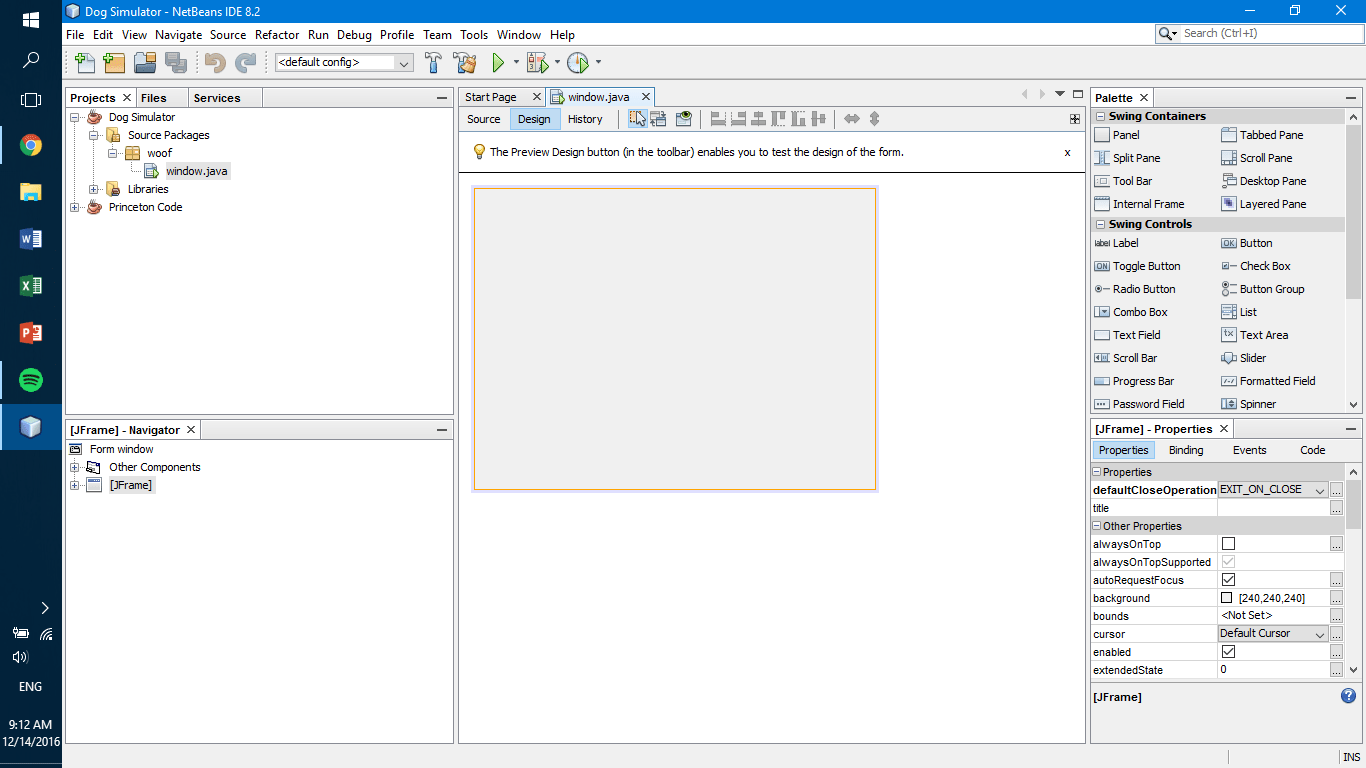The height and width of the screenshot is (768, 1366).
Task: Click the Clean and Build hammer-and-broom icon
Action: pyautogui.click(x=465, y=63)
